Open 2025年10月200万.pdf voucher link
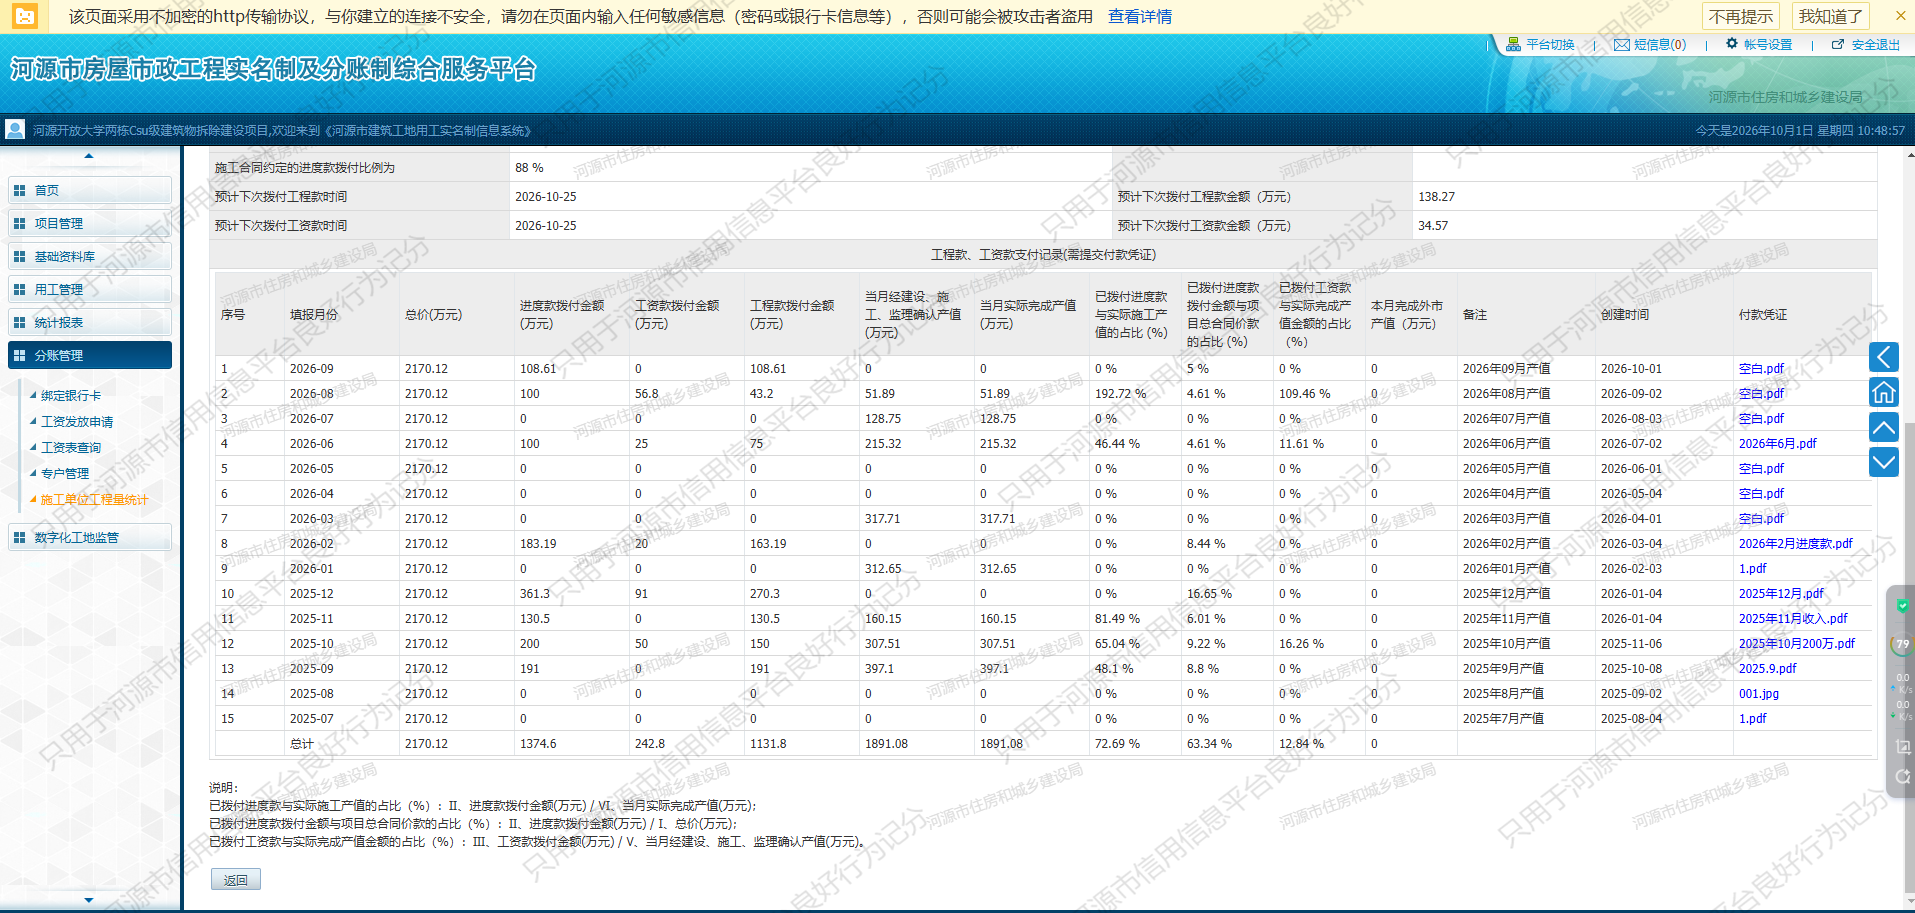1915x913 pixels. pos(1796,644)
